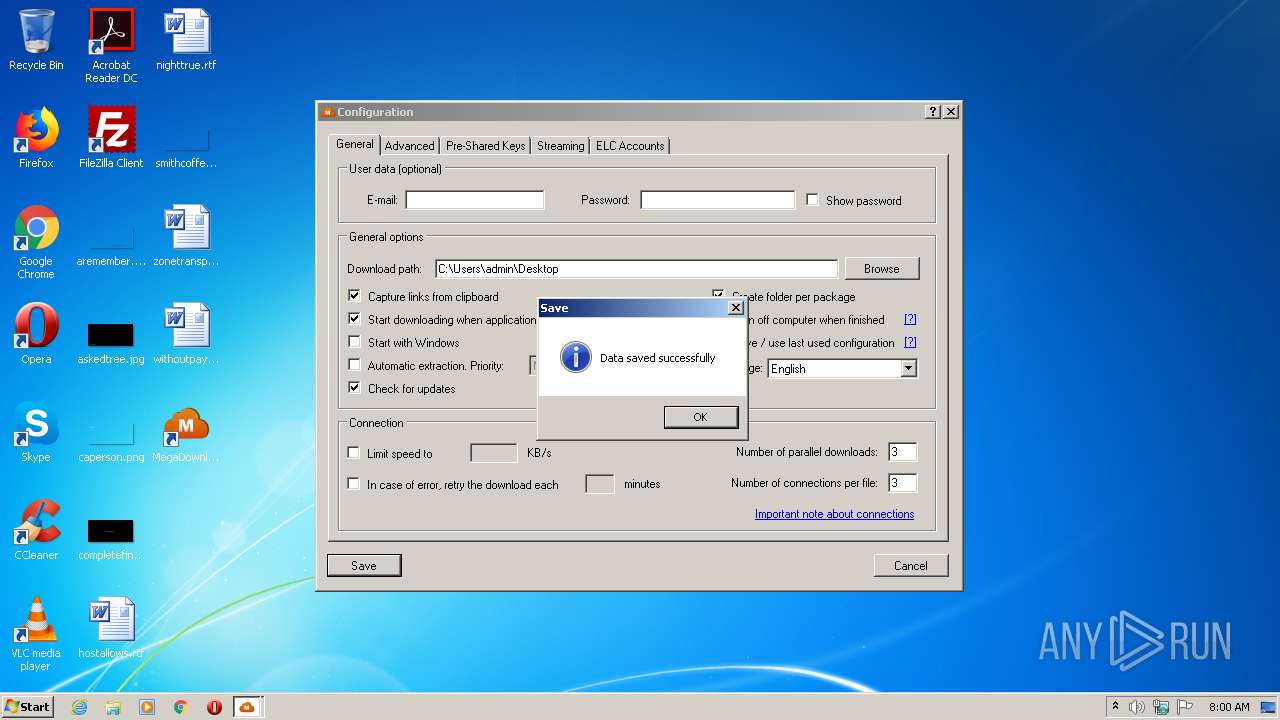Click the Configuration window help button
1280x720 pixels.
point(933,112)
